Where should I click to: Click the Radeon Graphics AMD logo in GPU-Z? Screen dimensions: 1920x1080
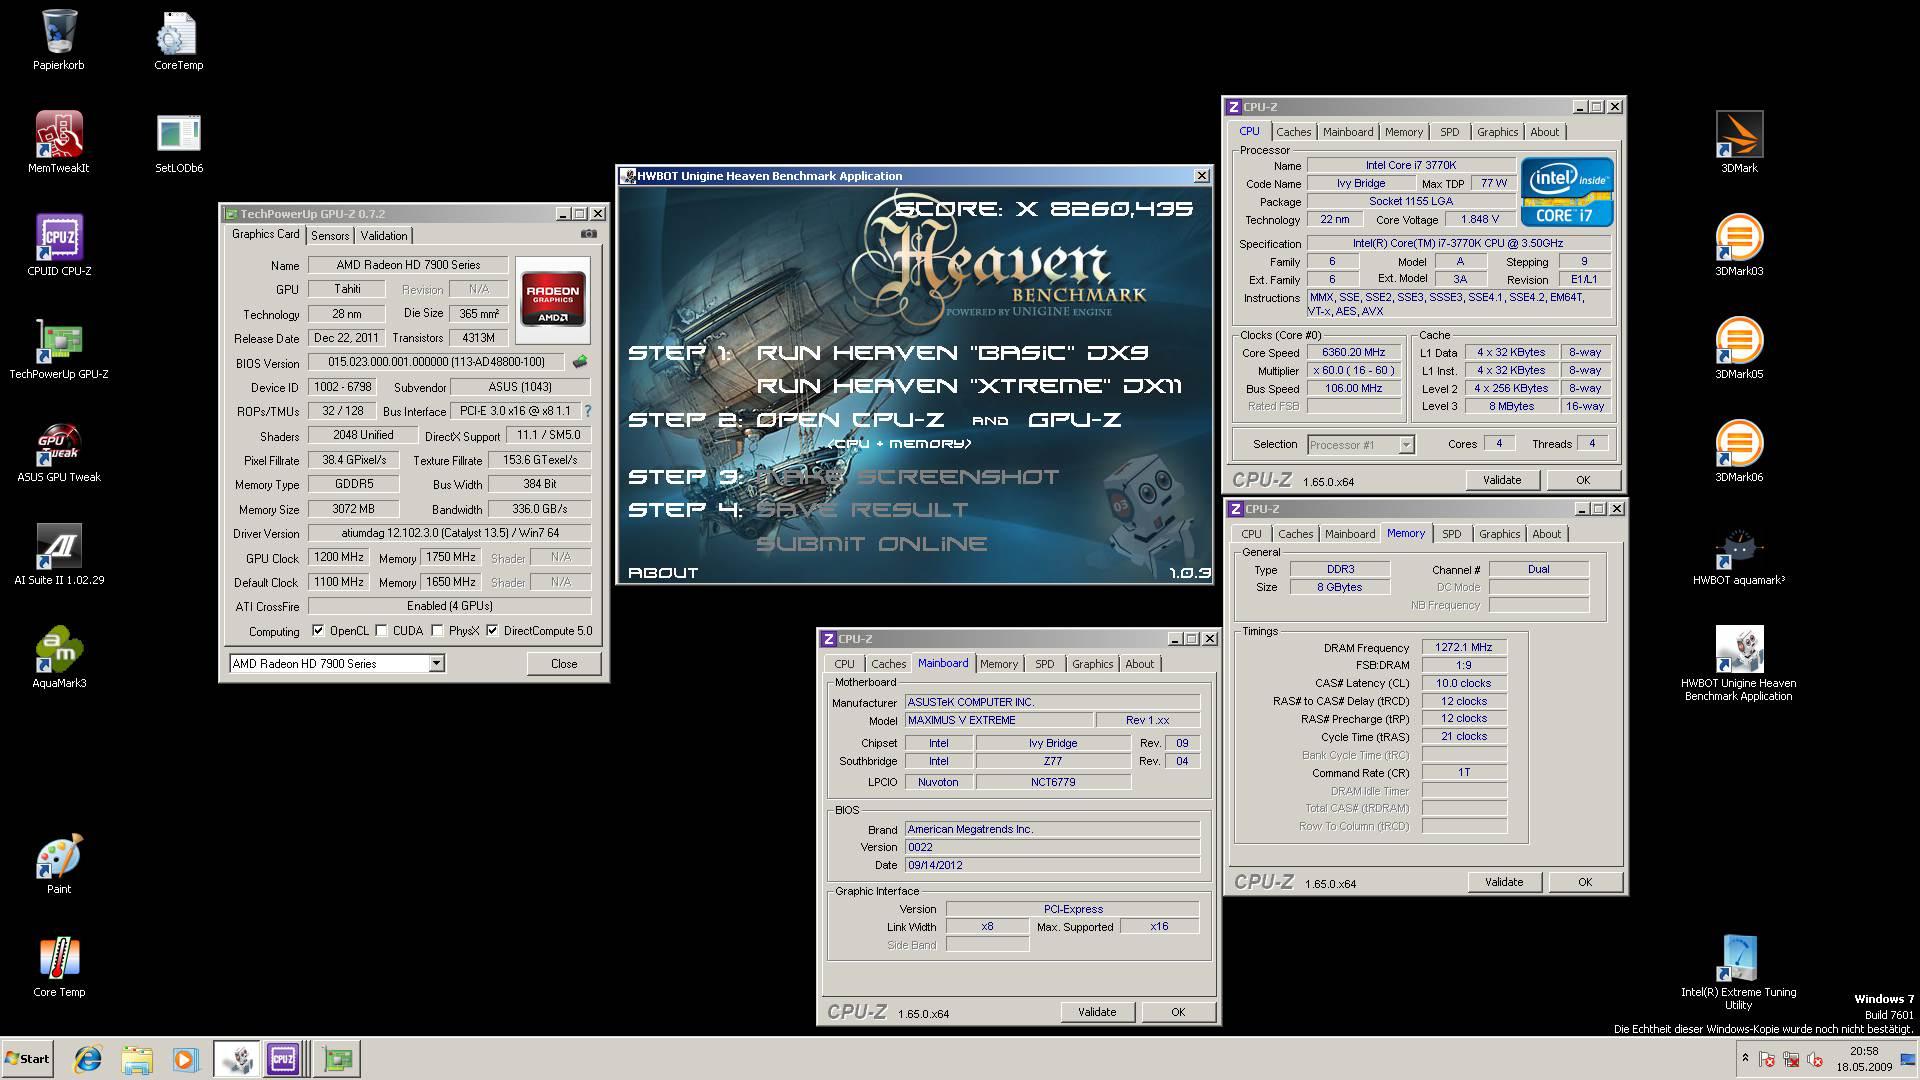point(553,300)
